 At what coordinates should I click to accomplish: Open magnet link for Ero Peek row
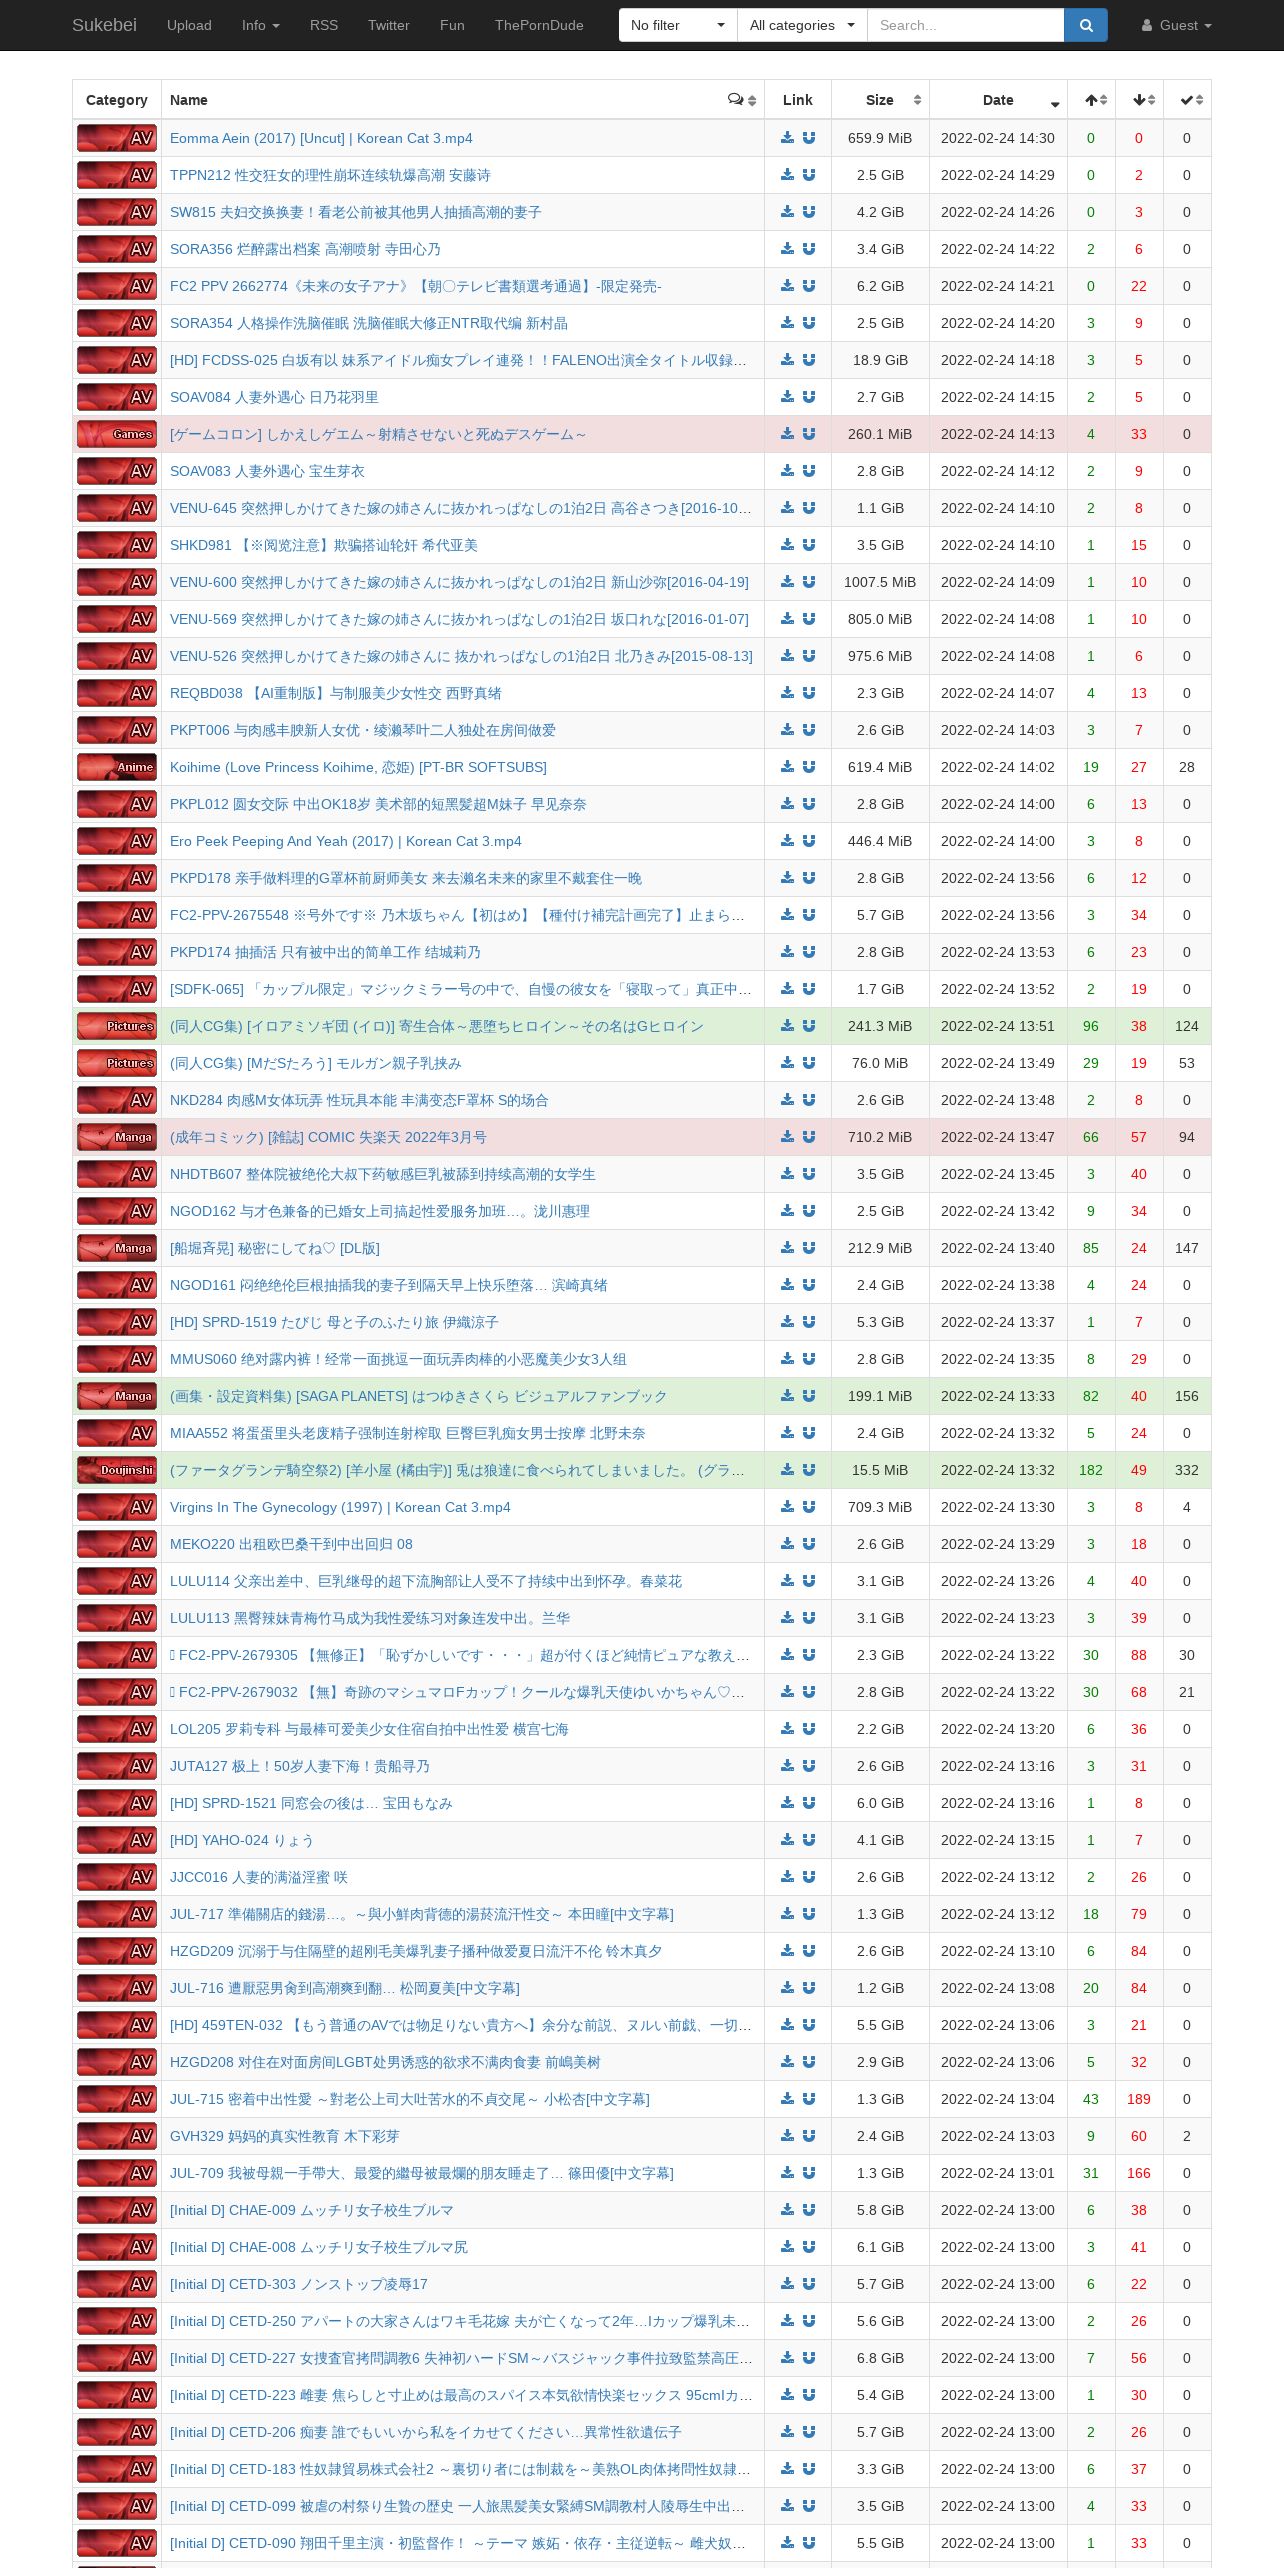pos(809,841)
